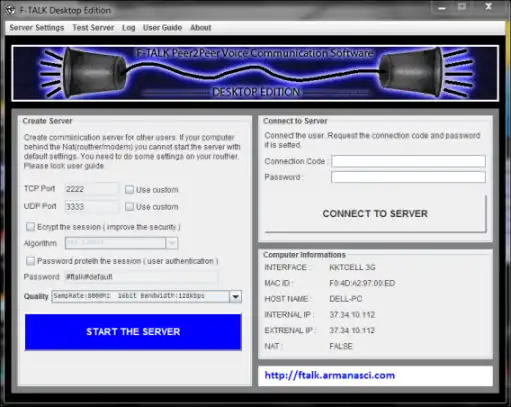
Task: Minimize the F-TALK window
Action: coord(442,7)
